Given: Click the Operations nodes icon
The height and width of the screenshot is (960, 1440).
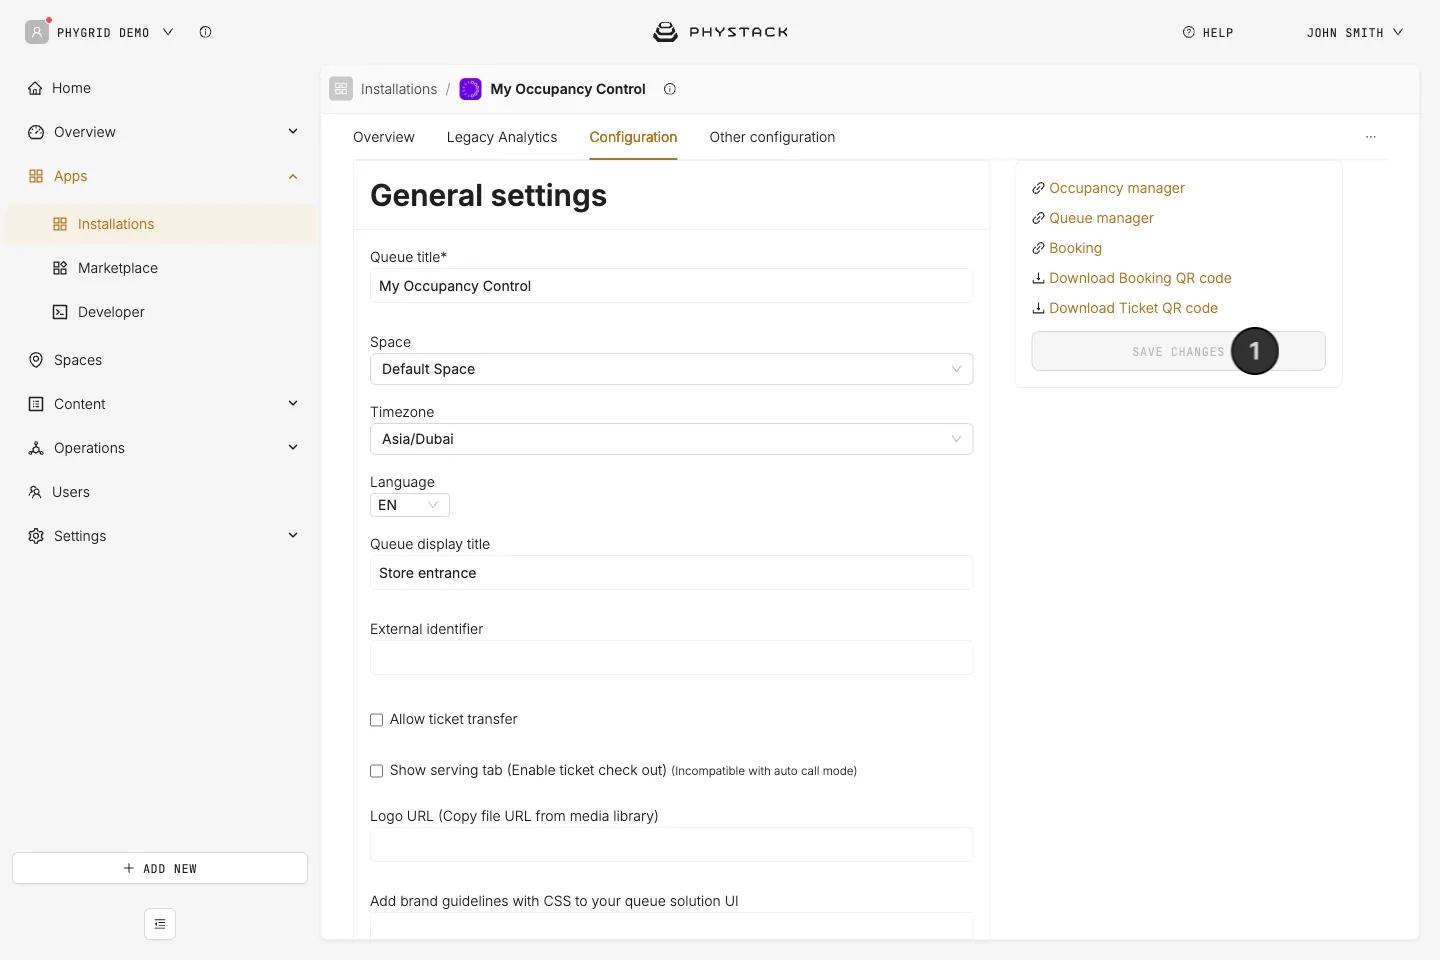Looking at the screenshot, I should [36, 448].
